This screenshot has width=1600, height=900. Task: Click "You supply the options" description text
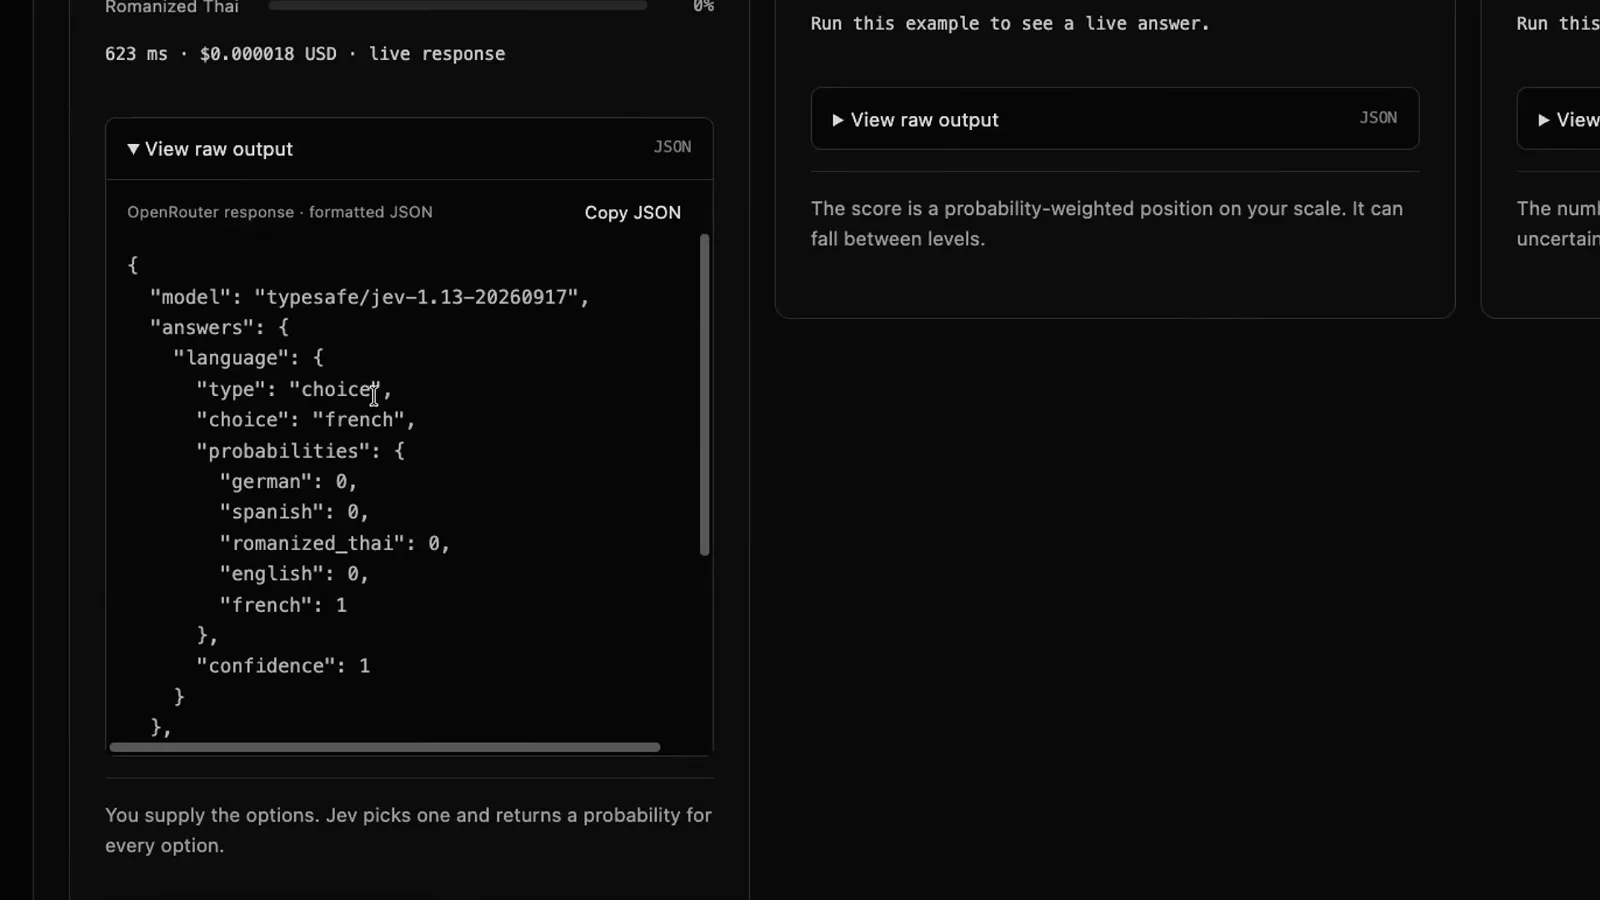(408, 830)
